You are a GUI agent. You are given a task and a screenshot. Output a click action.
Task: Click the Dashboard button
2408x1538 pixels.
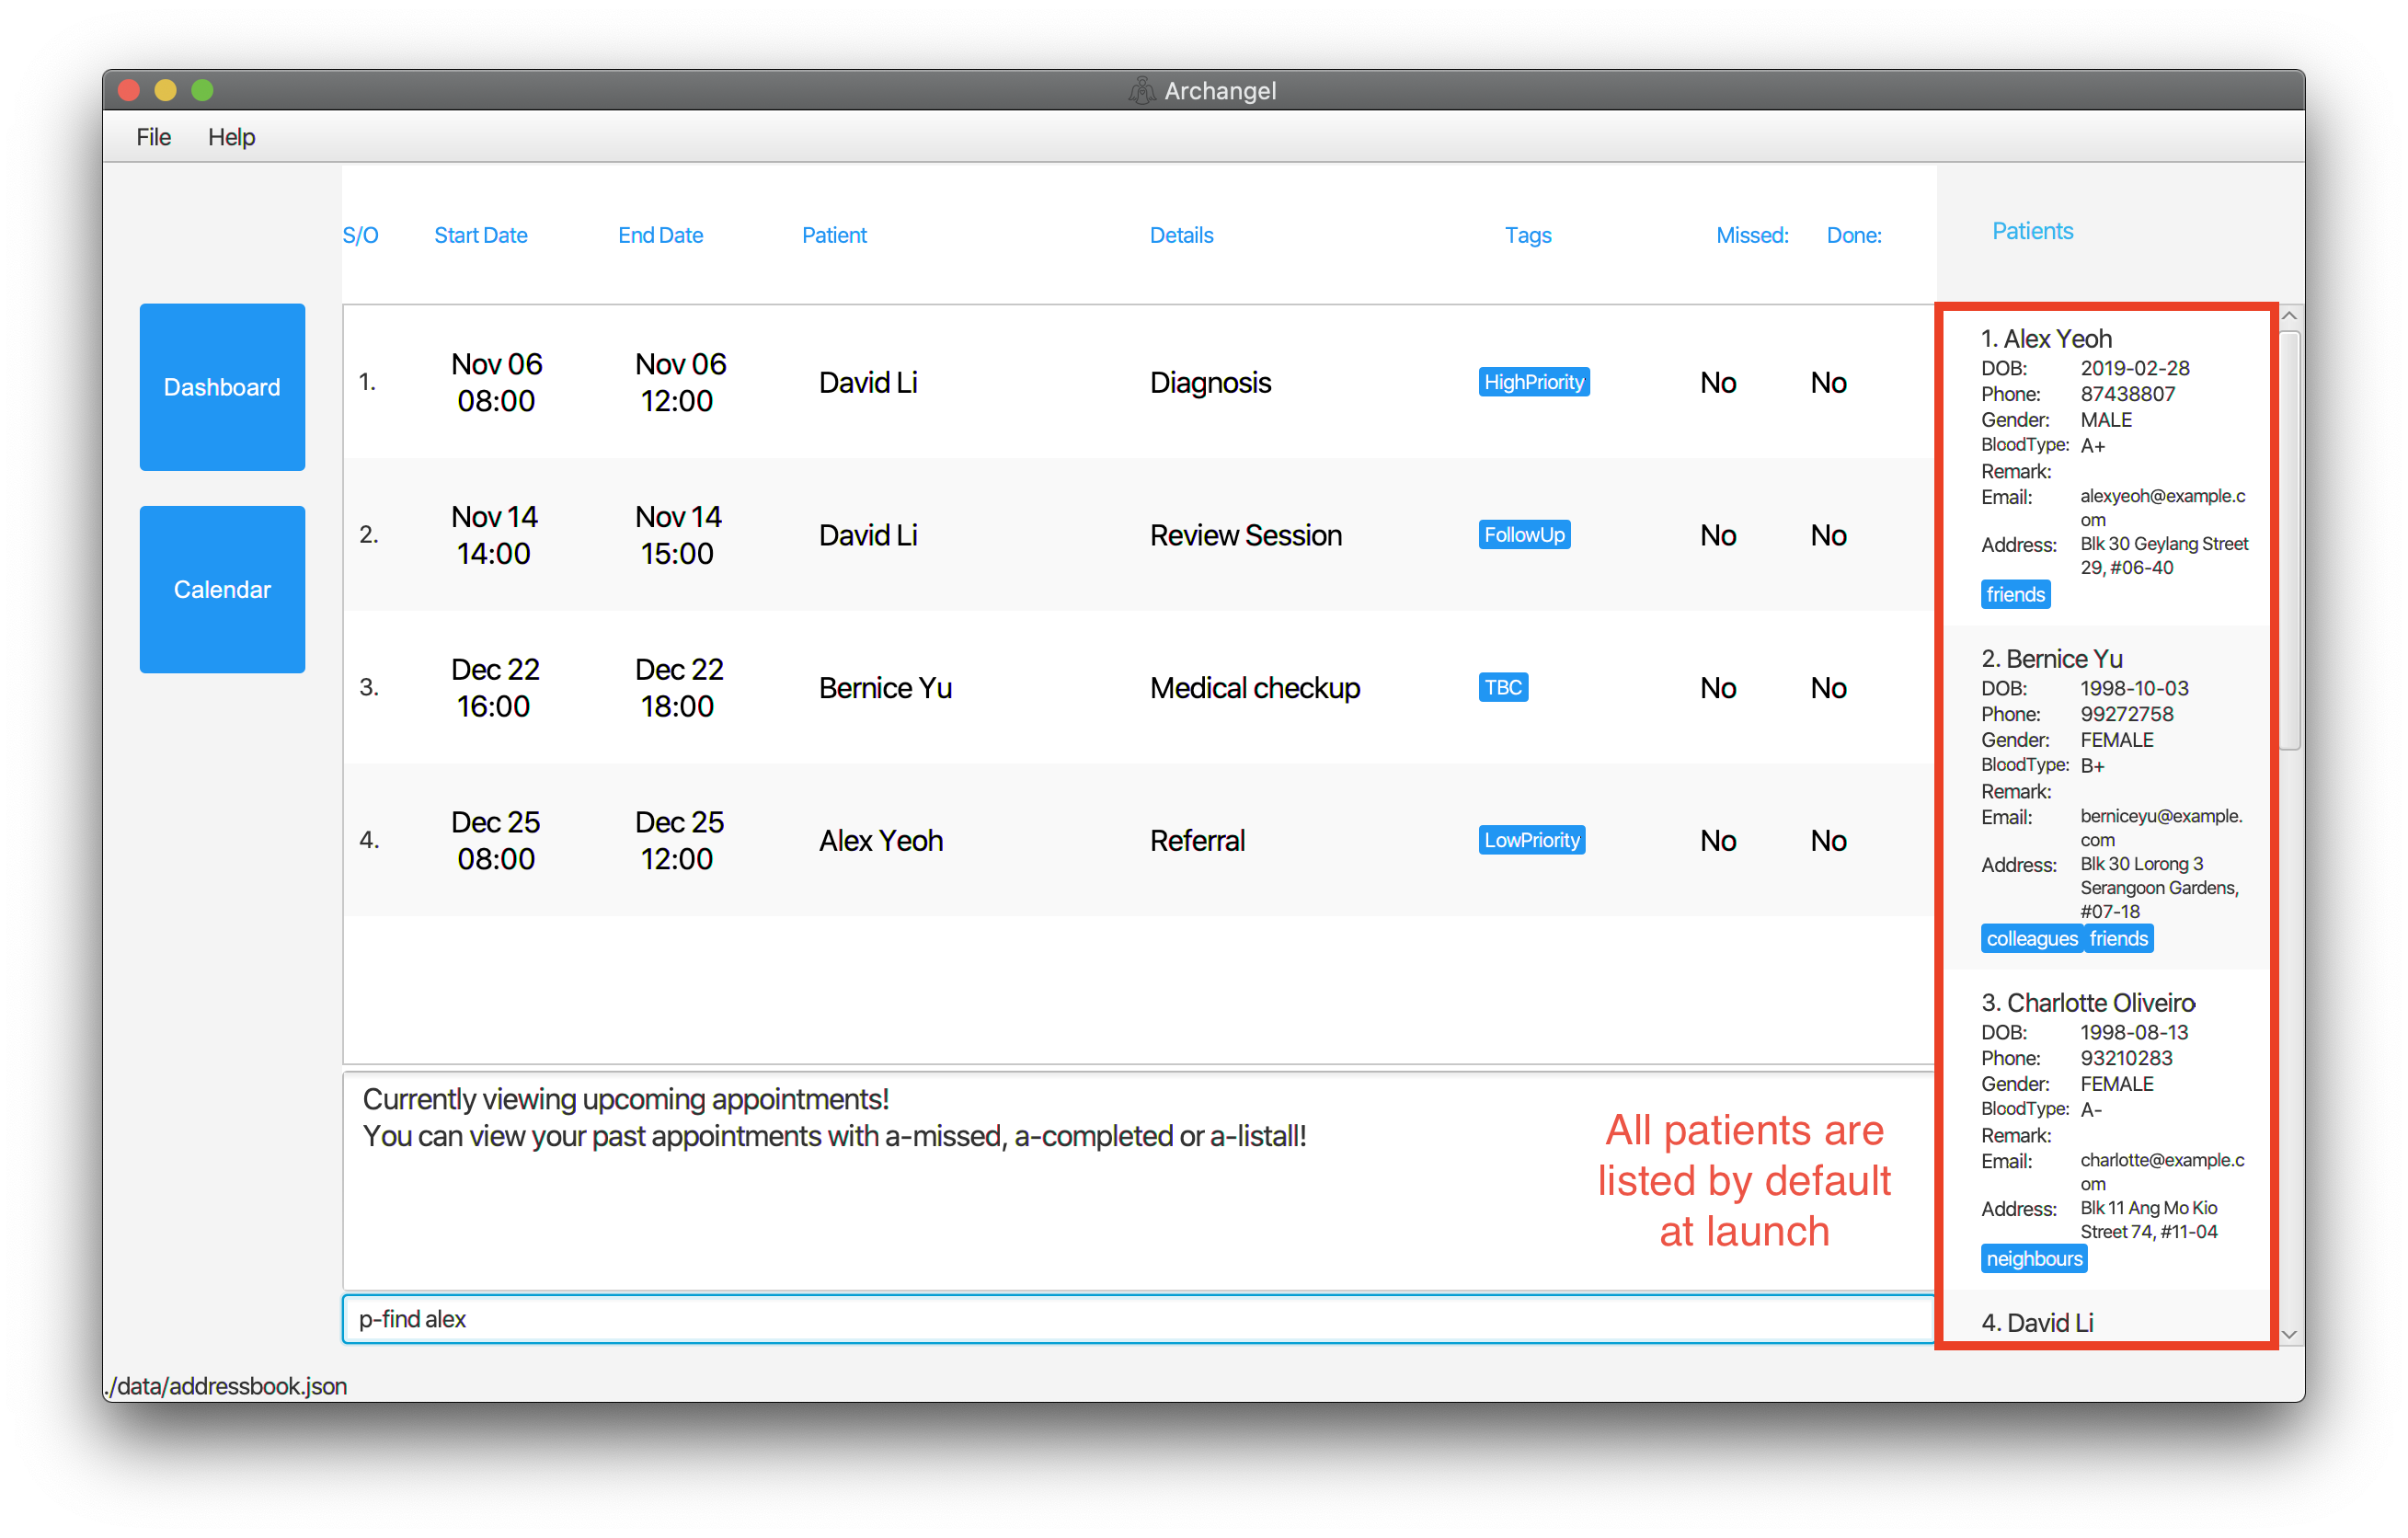click(222, 387)
